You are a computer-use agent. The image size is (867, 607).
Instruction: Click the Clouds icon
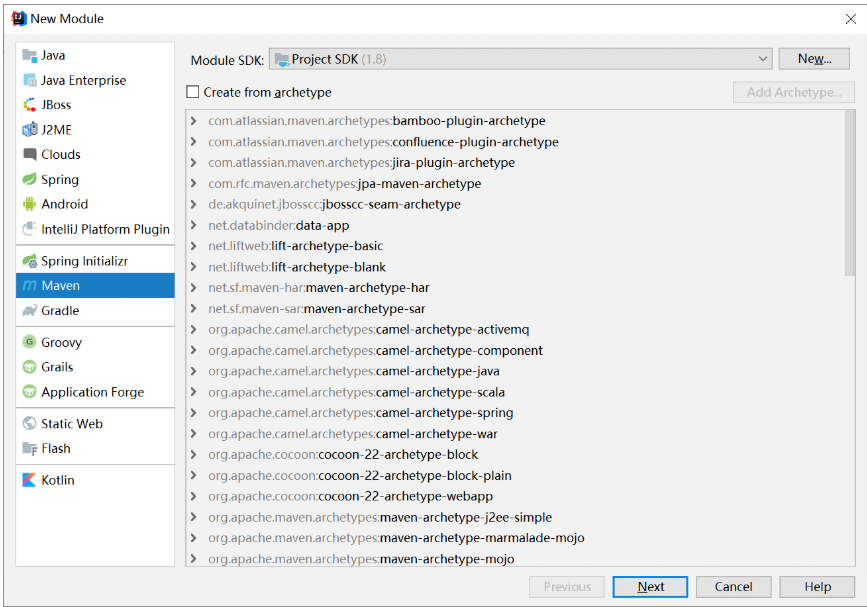[29, 154]
